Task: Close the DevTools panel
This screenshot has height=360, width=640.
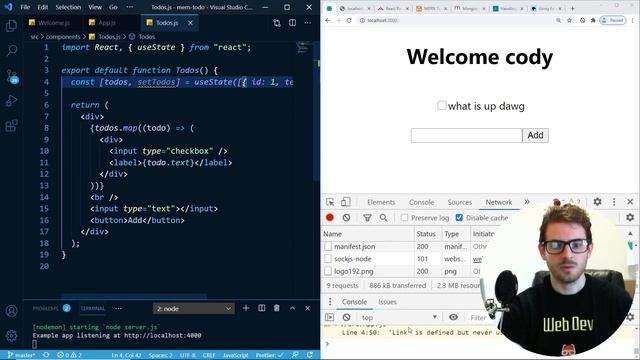Action: pos(630,202)
